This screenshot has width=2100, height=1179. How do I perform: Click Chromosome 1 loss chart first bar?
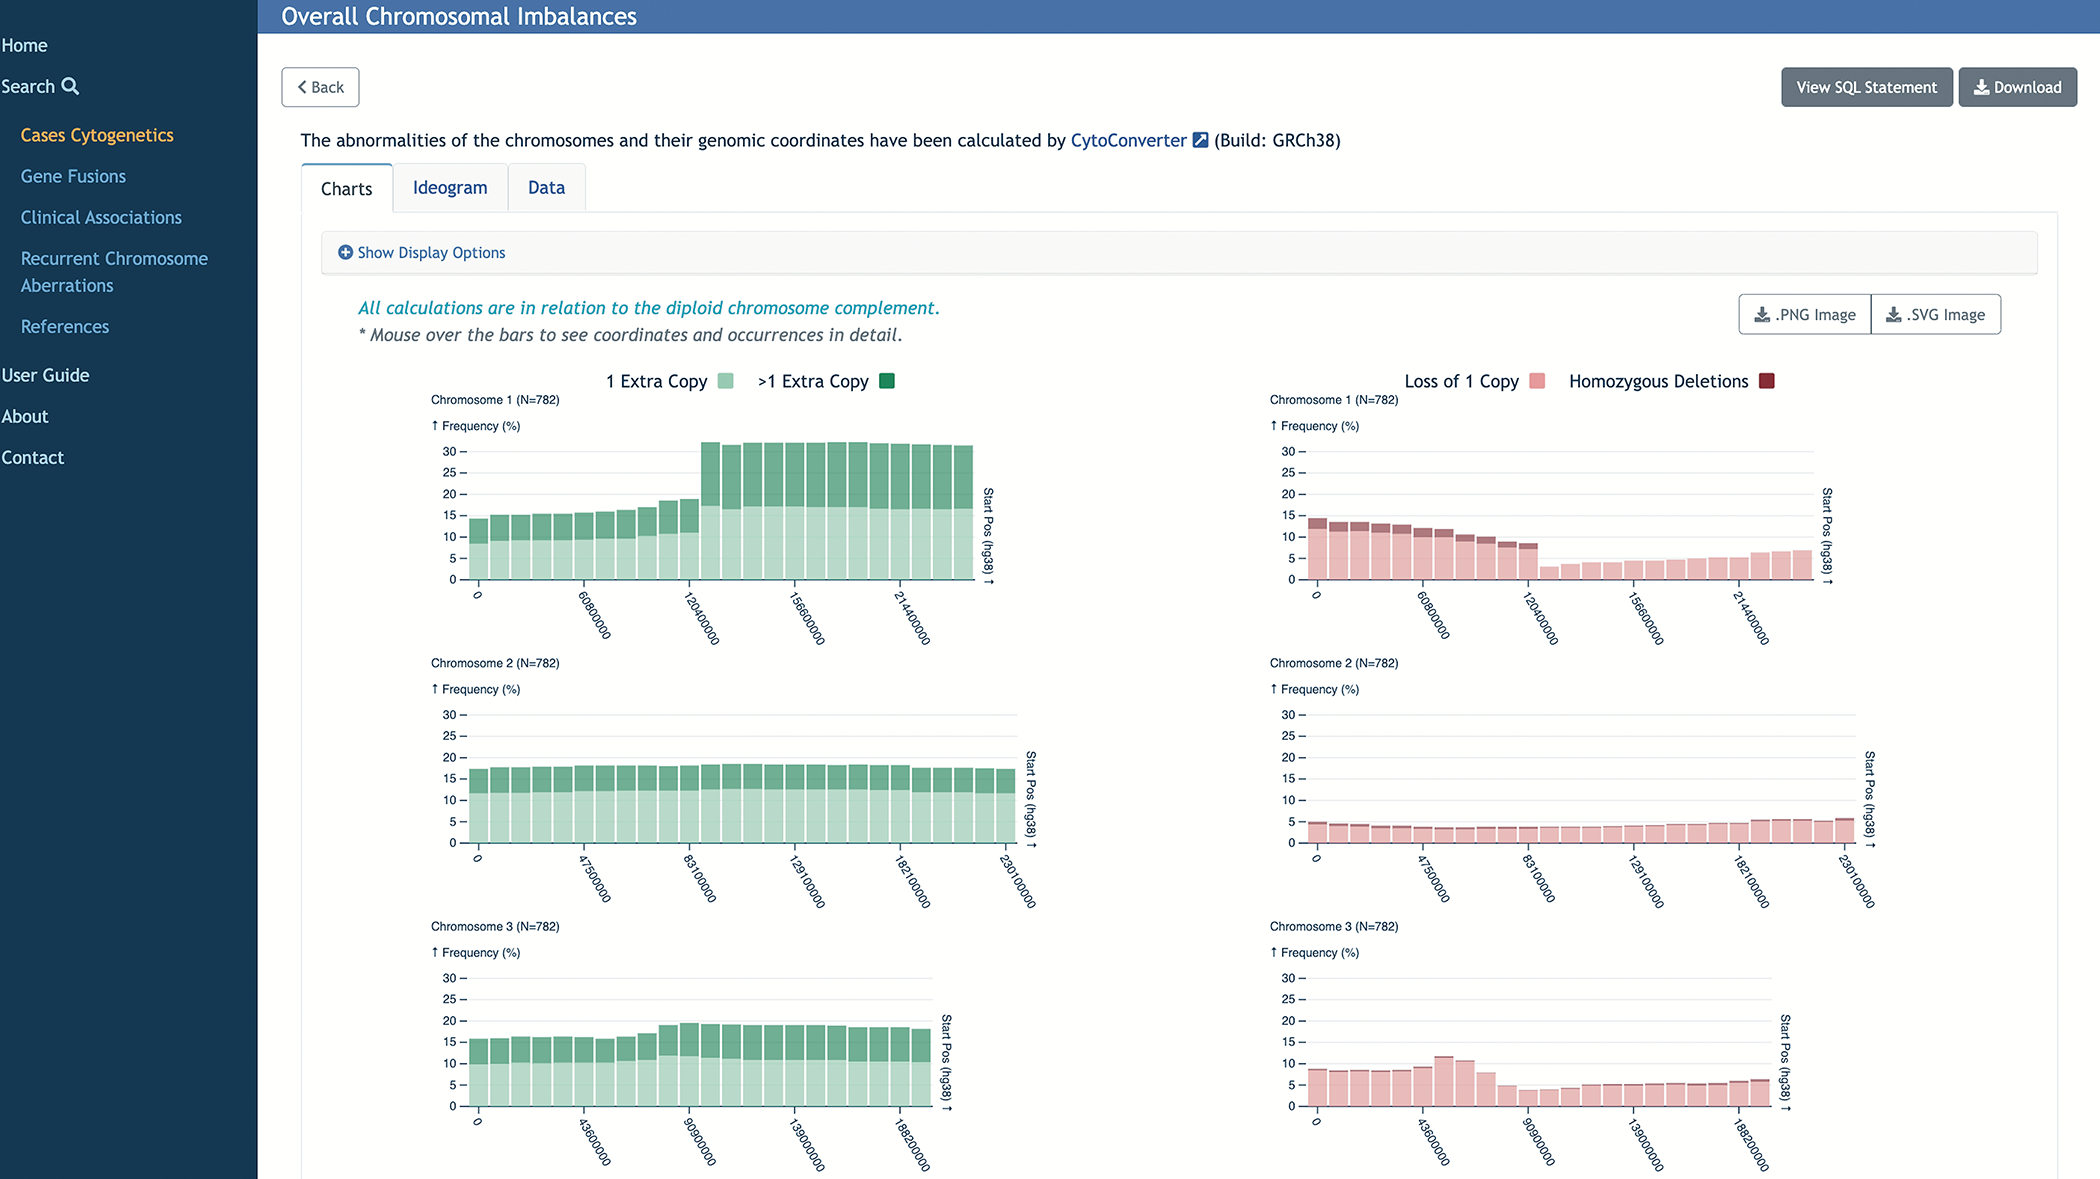tap(1318, 549)
